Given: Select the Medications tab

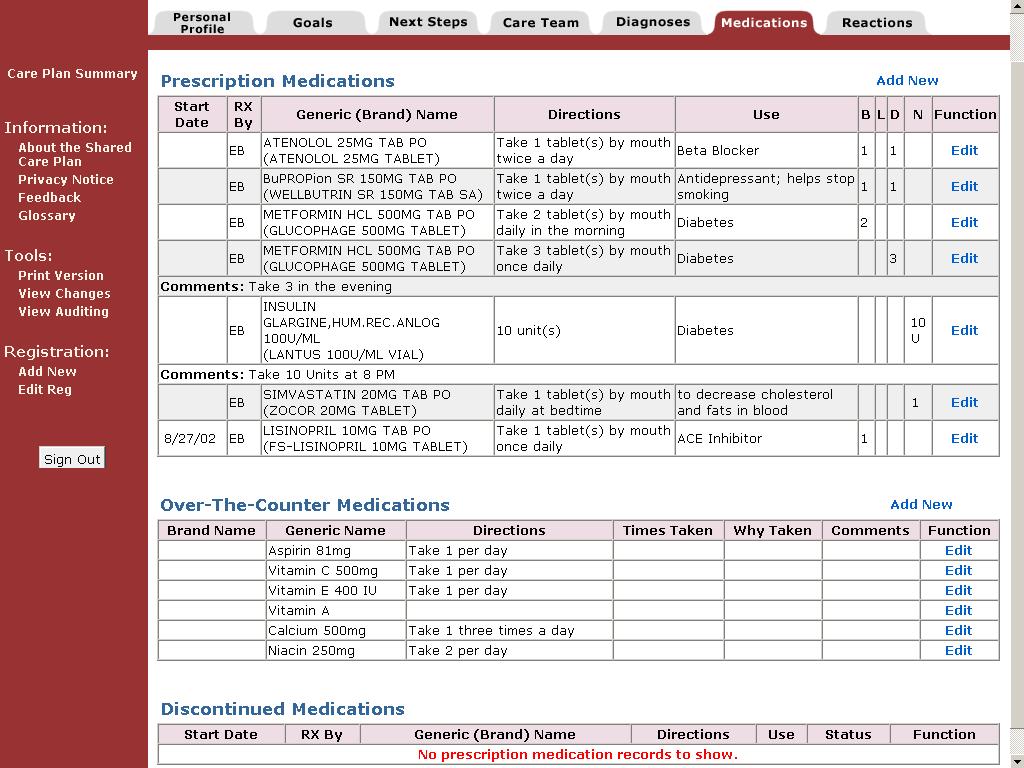Looking at the screenshot, I should 763,22.
